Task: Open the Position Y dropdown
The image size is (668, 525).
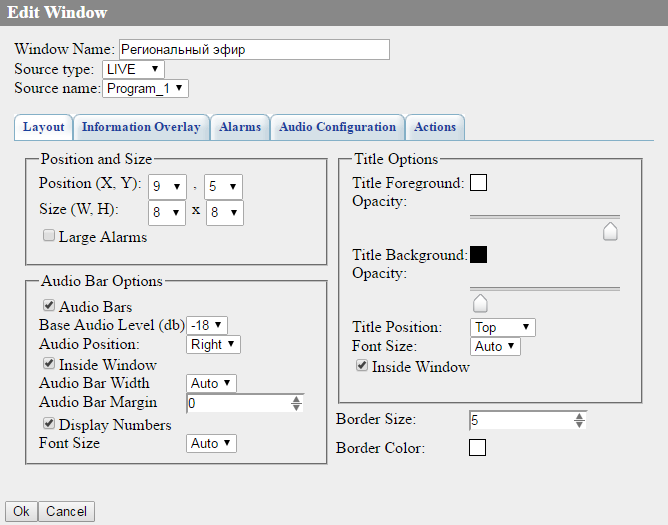Action: click(223, 187)
